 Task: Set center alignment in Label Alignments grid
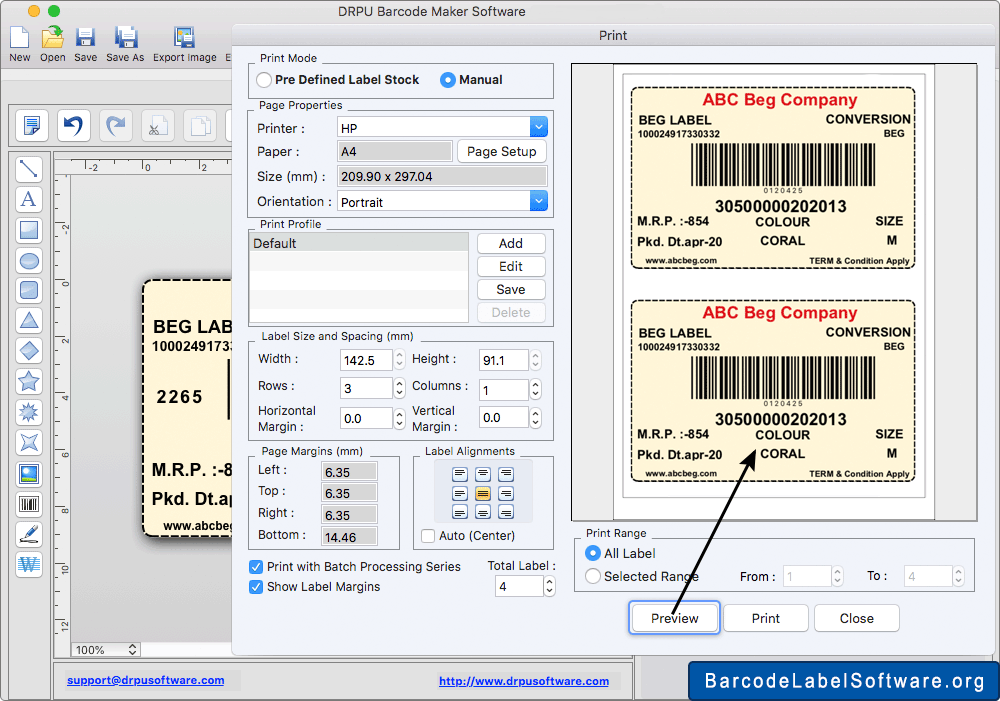pyautogui.click(x=482, y=493)
